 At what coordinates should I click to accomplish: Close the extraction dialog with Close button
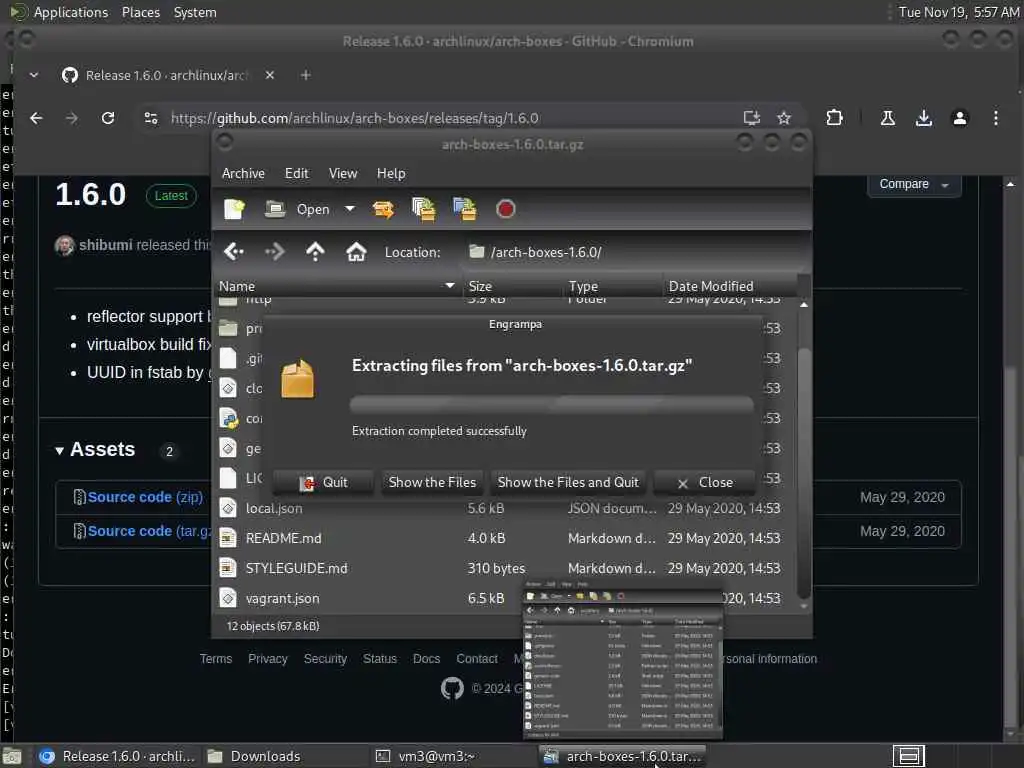pyautogui.click(x=705, y=483)
